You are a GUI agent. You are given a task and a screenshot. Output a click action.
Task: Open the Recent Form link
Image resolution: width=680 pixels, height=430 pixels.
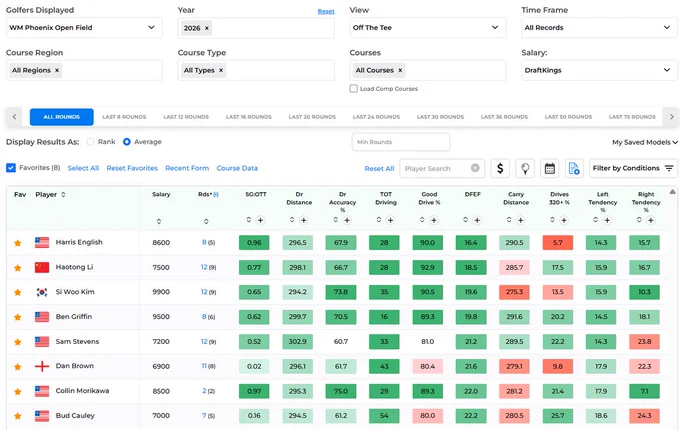tap(187, 168)
